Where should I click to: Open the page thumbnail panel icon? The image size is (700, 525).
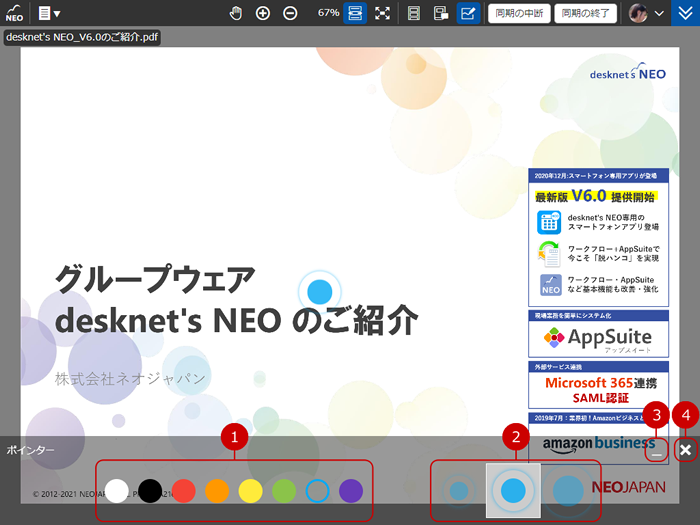click(x=441, y=13)
